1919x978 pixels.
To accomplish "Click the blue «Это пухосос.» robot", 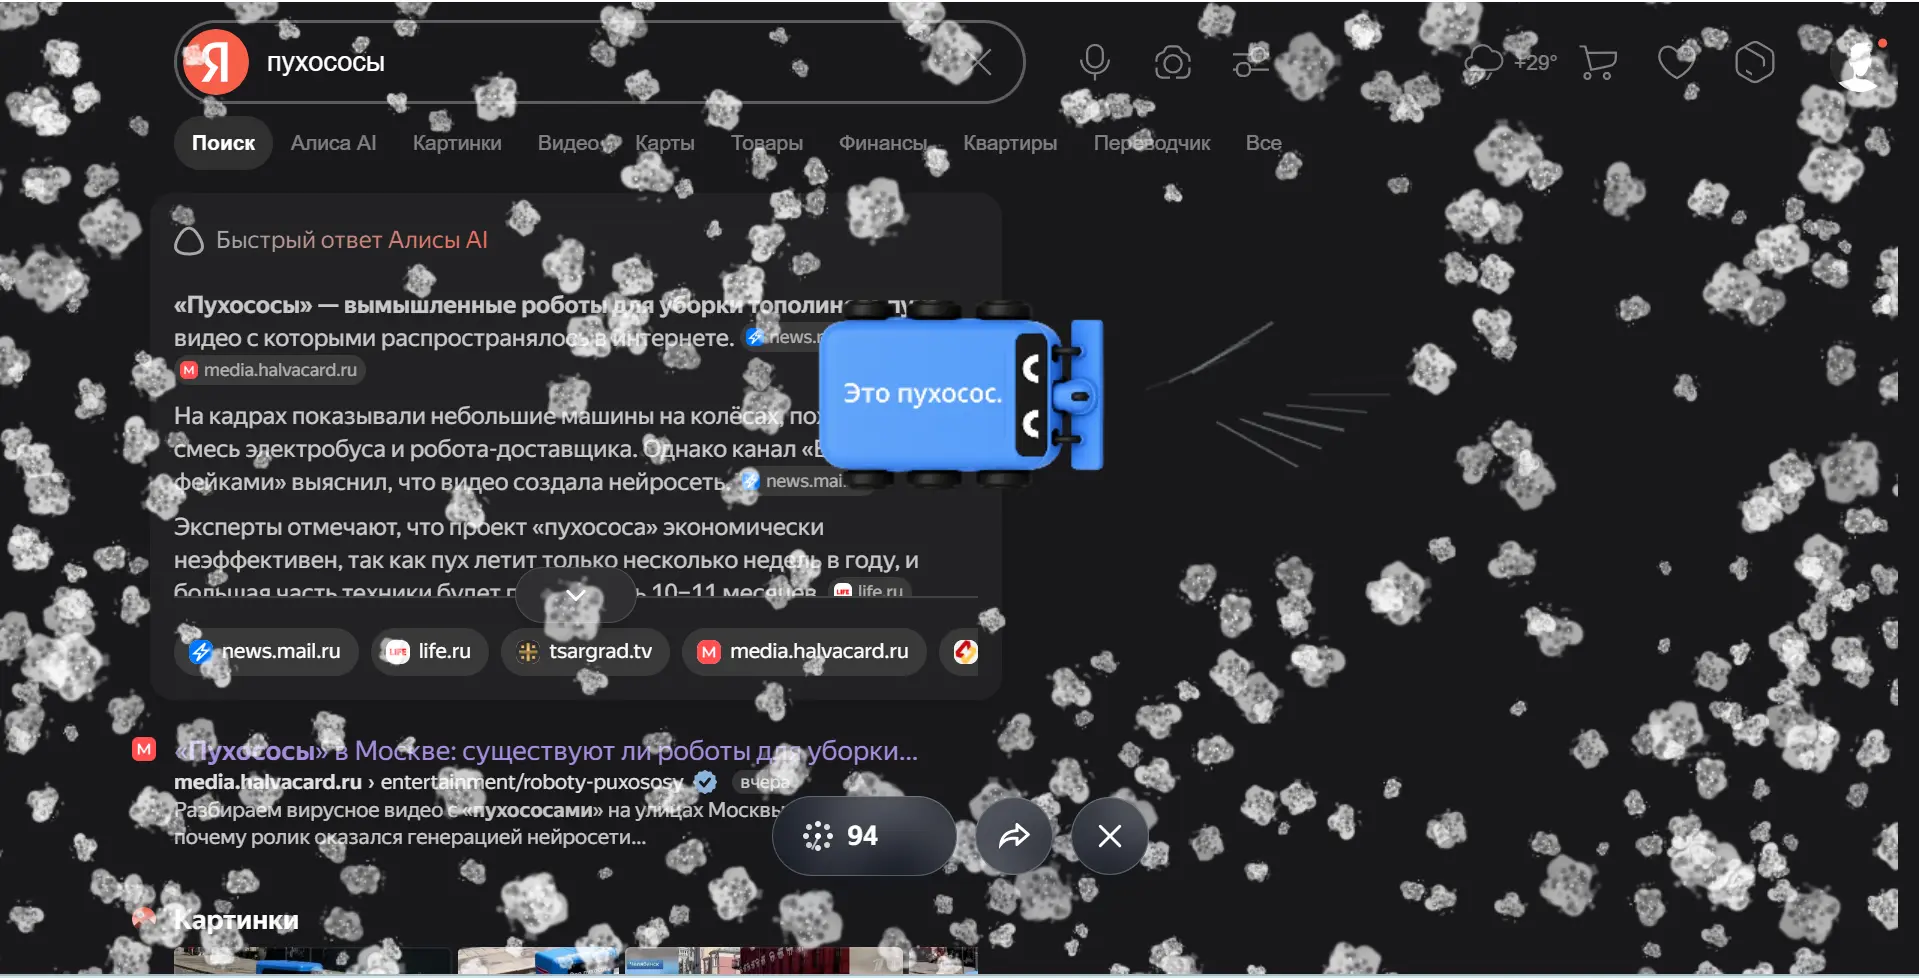I will 961,394.
